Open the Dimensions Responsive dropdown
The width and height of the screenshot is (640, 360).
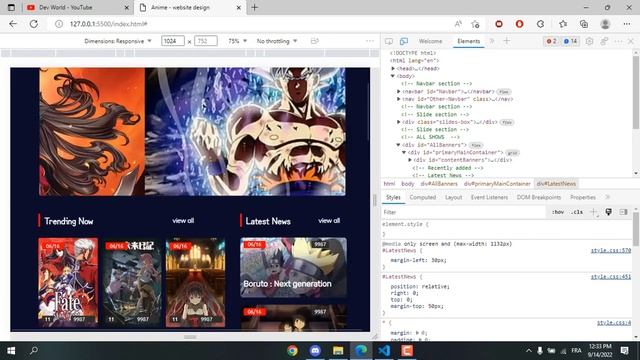pyautogui.click(x=118, y=41)
